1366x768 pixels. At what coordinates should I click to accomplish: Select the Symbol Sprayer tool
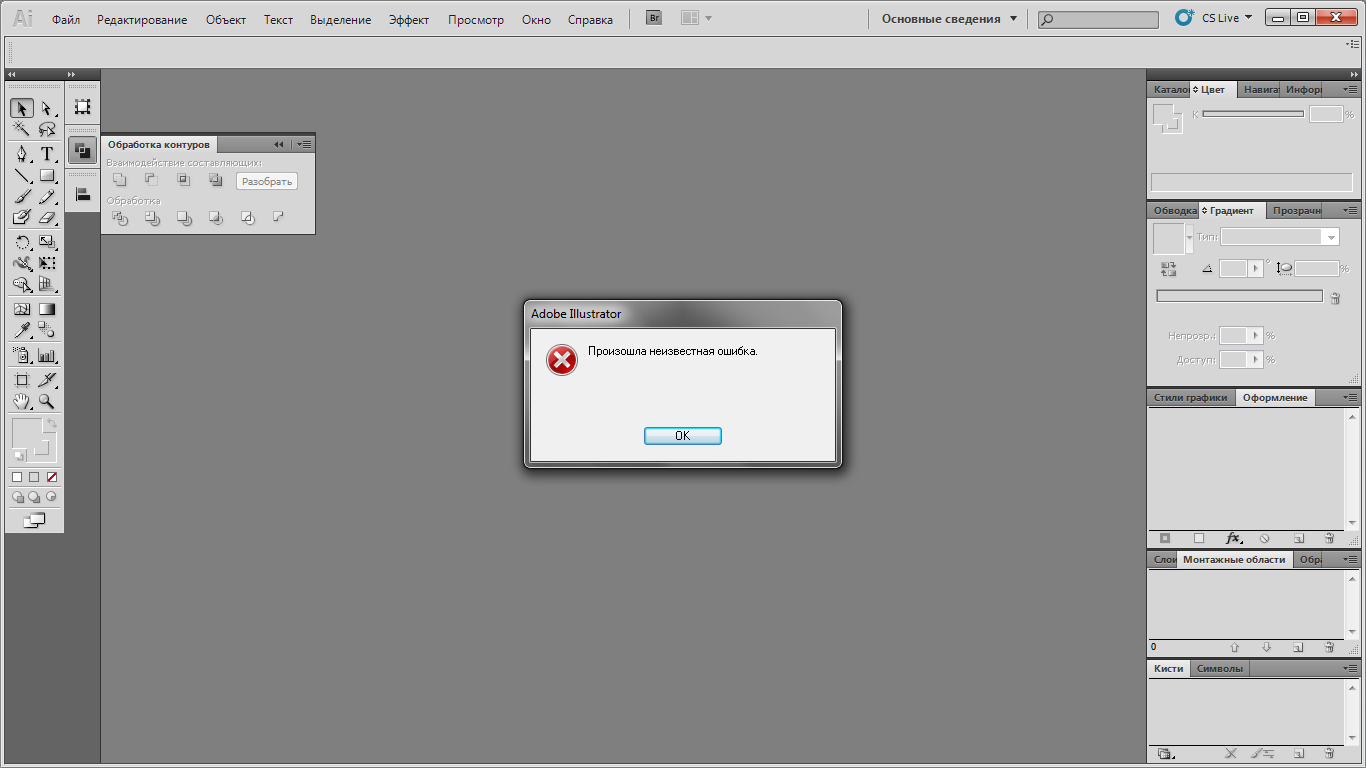[x=22, y=355]
